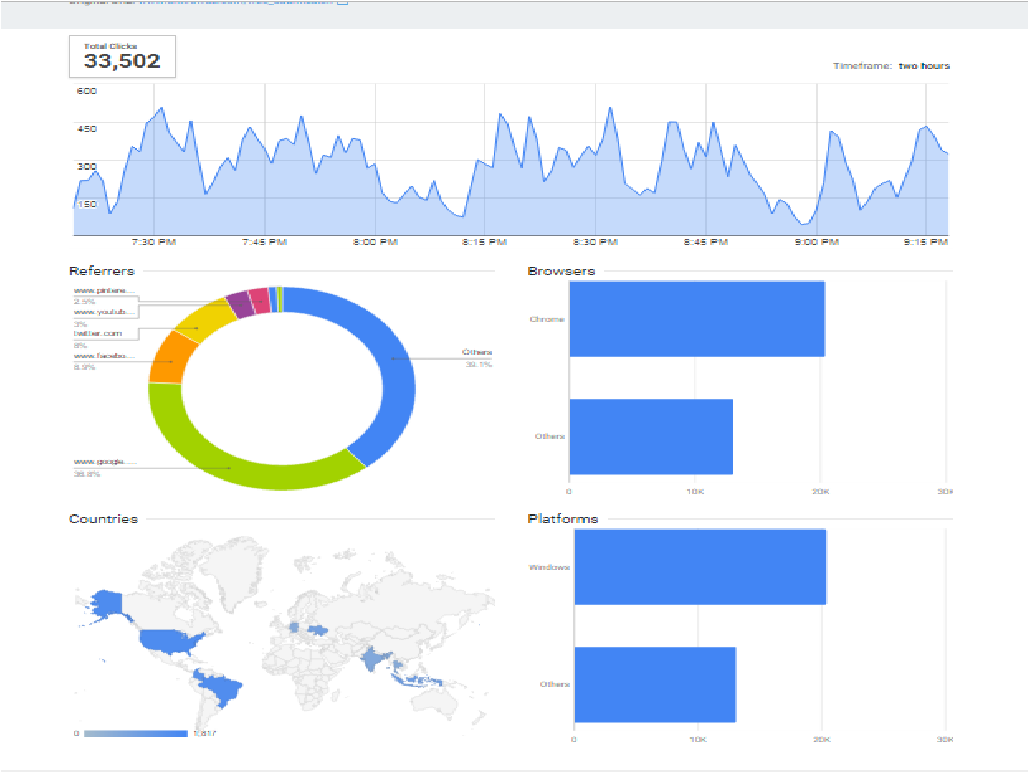The image size is (1028, 772).
Task: Click the Countries section header
Action: pos(103,519)
